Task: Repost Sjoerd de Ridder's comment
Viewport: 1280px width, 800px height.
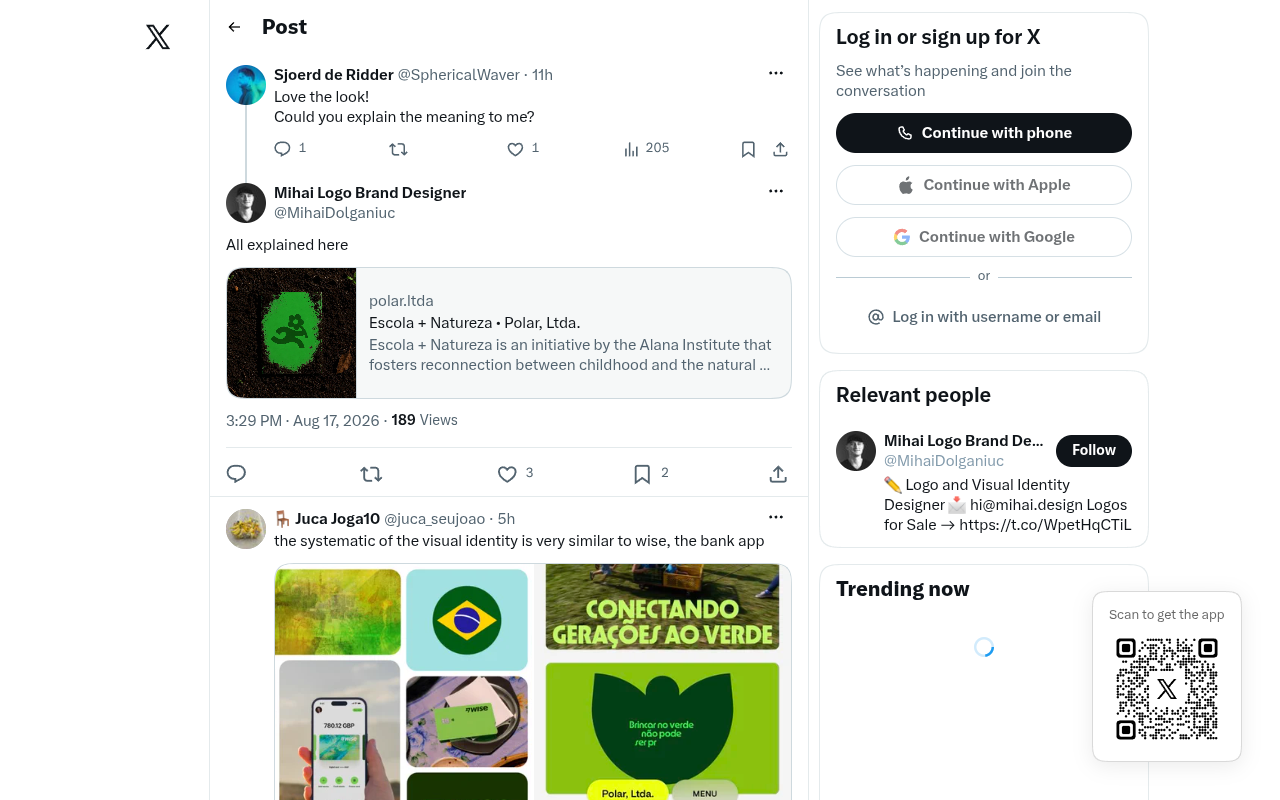Action: pyautogui.click(x=398, y=149)
